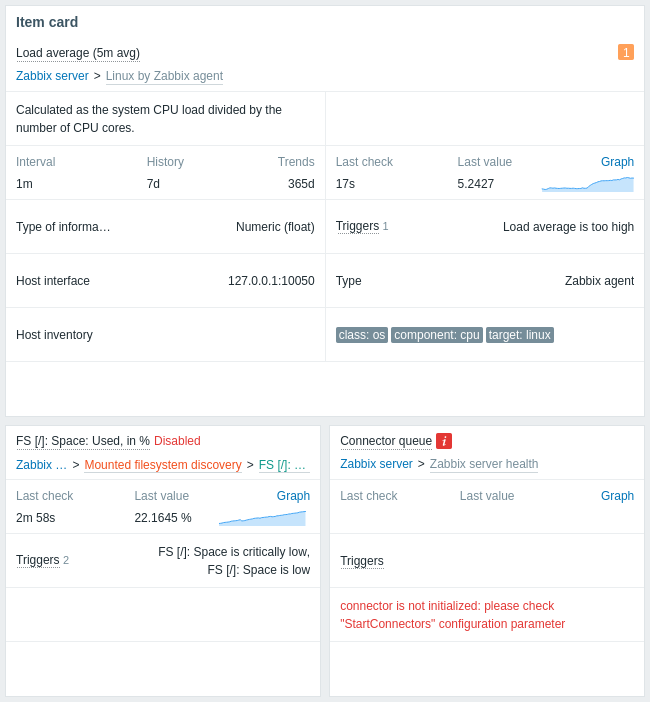Open the FS Space Used item name

[x=83, y=441]
